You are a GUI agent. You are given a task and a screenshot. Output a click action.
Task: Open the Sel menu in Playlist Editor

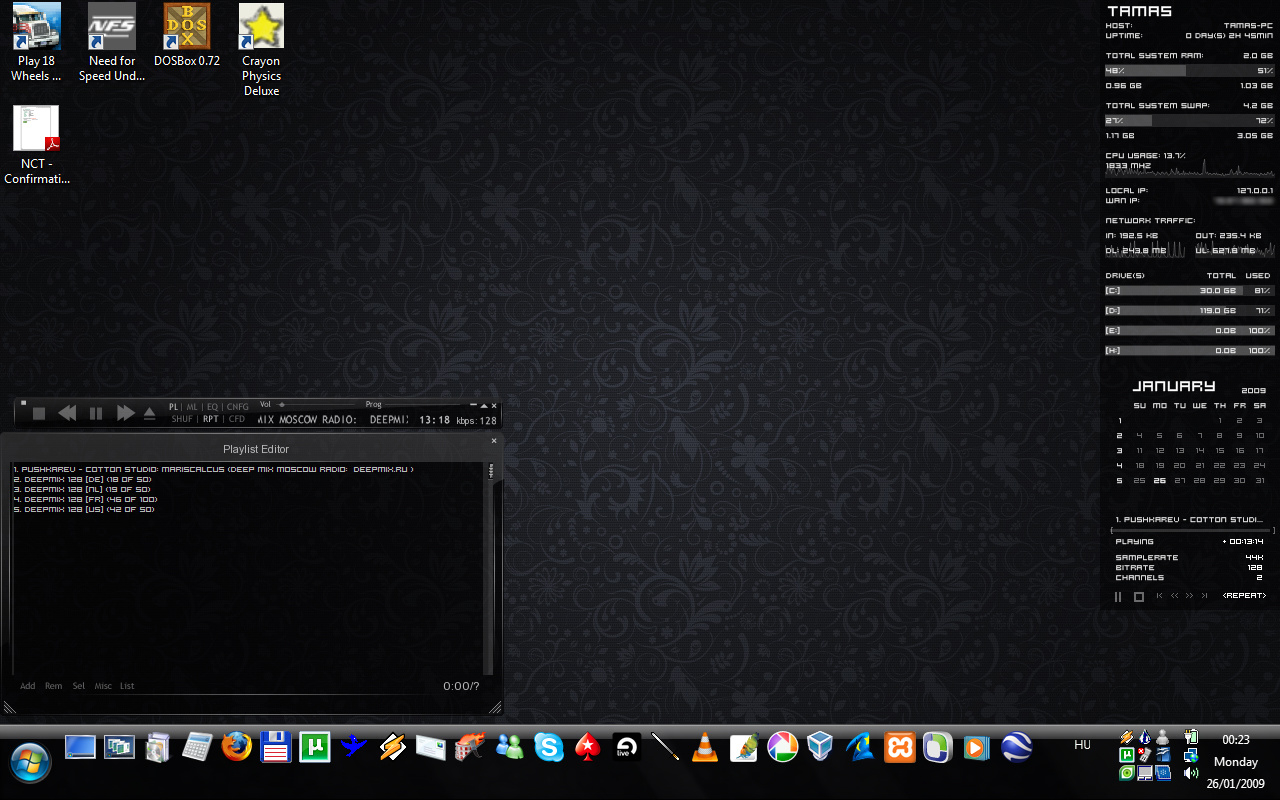(x=79, y=686)
